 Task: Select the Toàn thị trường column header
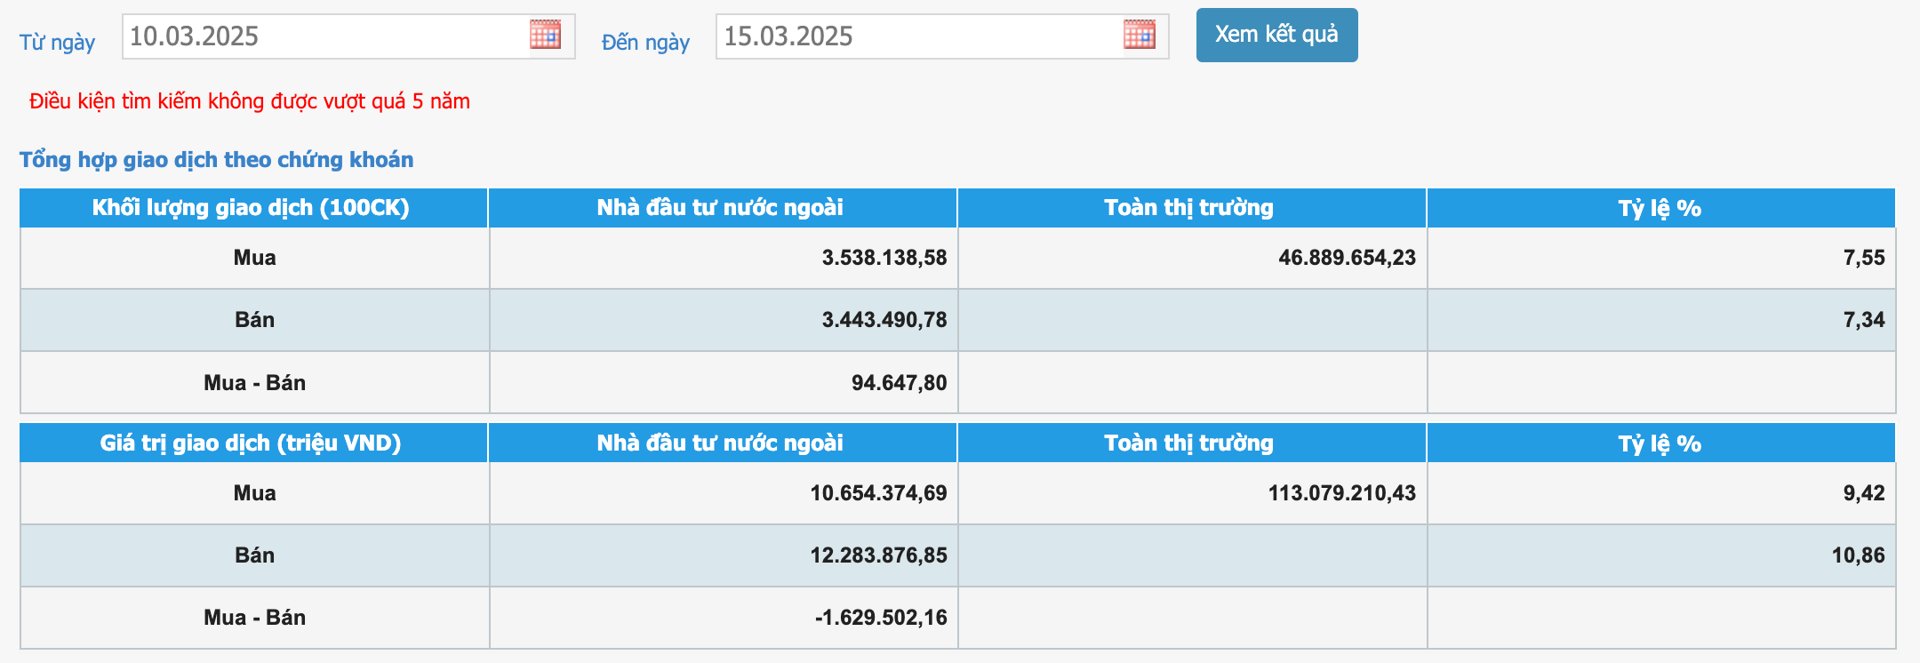(1192, 209)
